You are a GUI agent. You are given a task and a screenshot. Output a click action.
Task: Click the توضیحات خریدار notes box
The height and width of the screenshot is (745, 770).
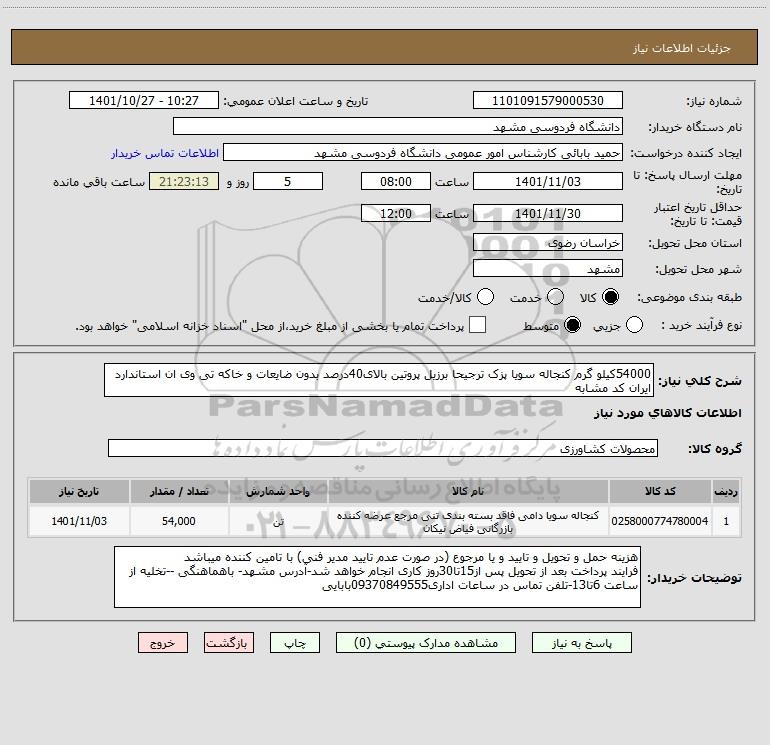click(377, 577)
